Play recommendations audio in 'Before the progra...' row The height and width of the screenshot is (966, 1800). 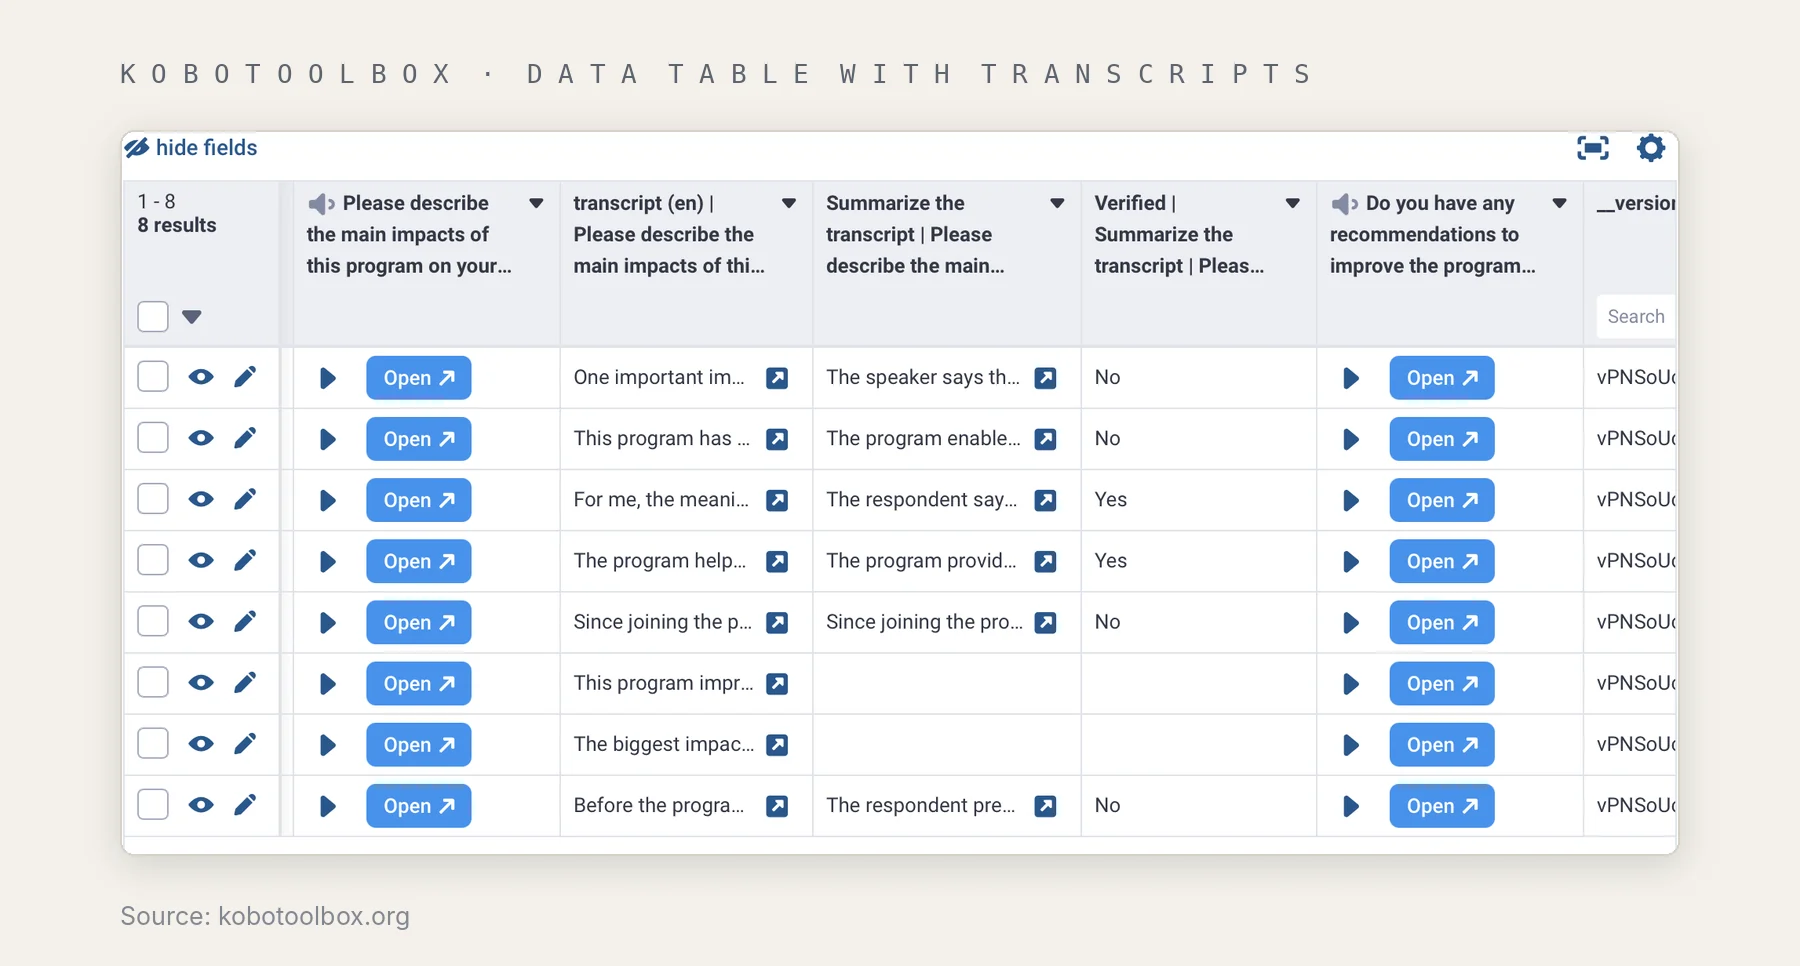point(1350,806)
